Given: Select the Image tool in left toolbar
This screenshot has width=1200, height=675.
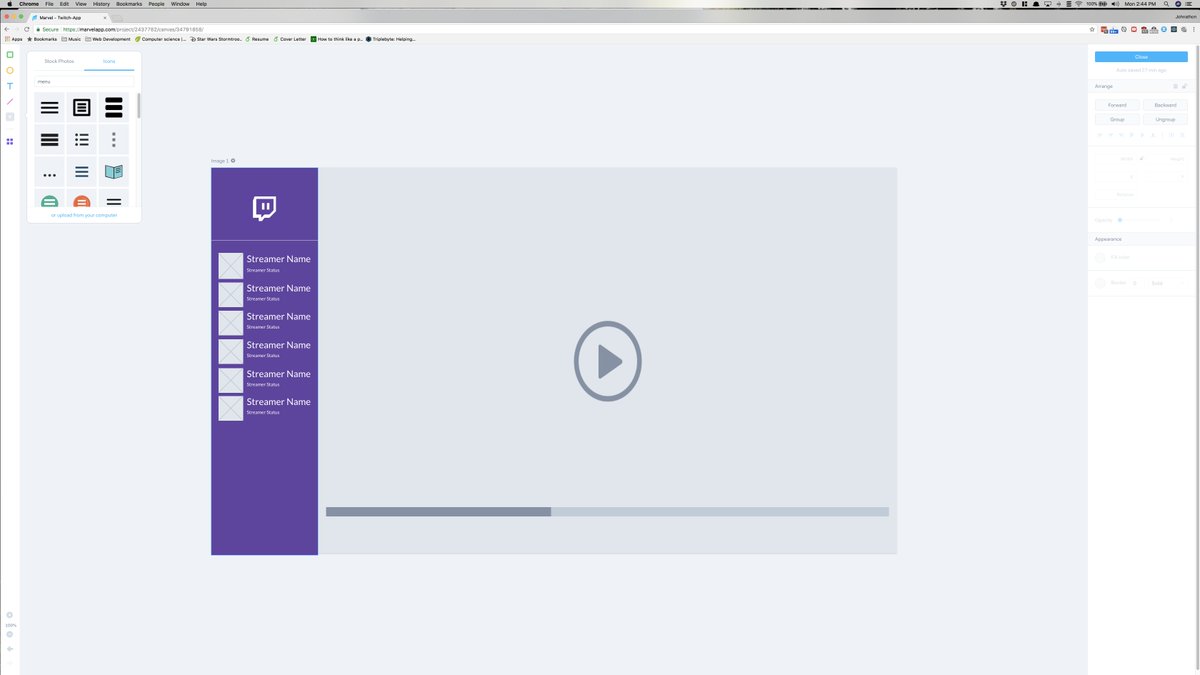Looking at the screenshot, I should pyautogui.click(x=10, y=117).
